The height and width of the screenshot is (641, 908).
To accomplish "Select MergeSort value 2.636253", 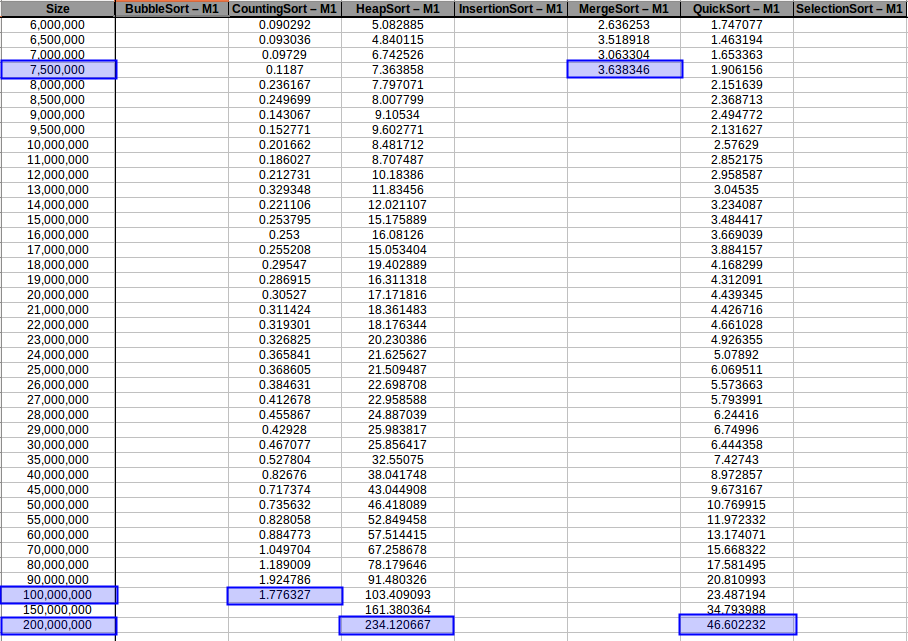I will click(x=624, y=25).
